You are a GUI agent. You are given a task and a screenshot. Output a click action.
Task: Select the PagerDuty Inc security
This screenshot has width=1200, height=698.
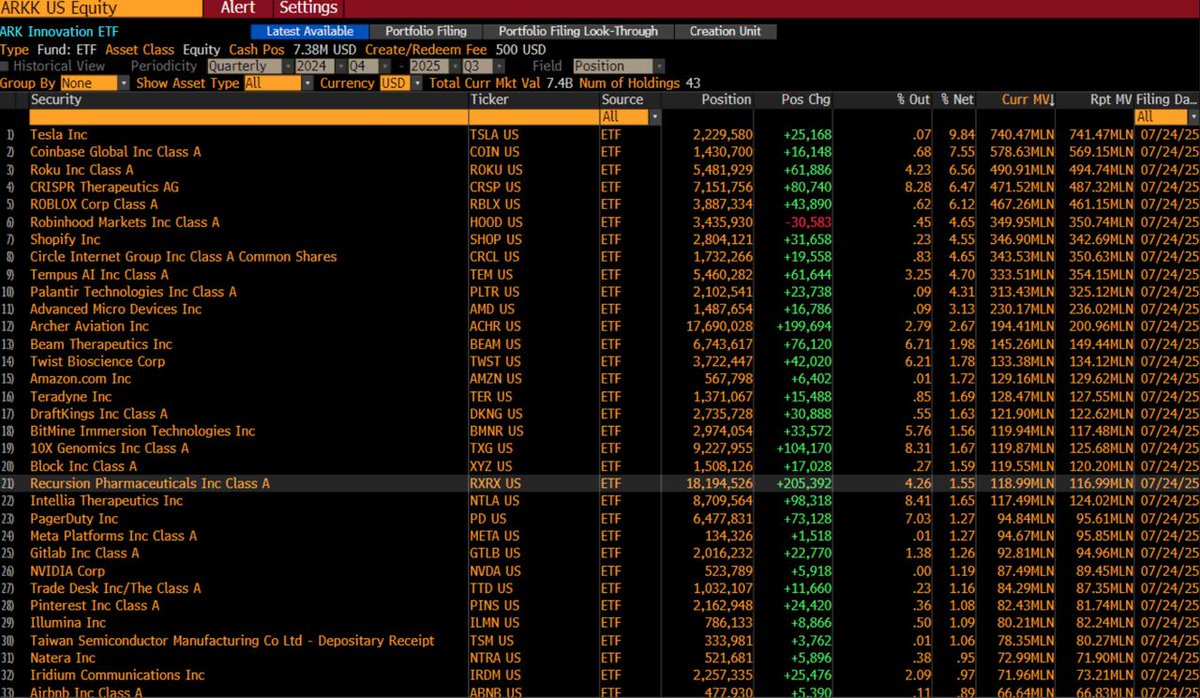click(74, 518)
